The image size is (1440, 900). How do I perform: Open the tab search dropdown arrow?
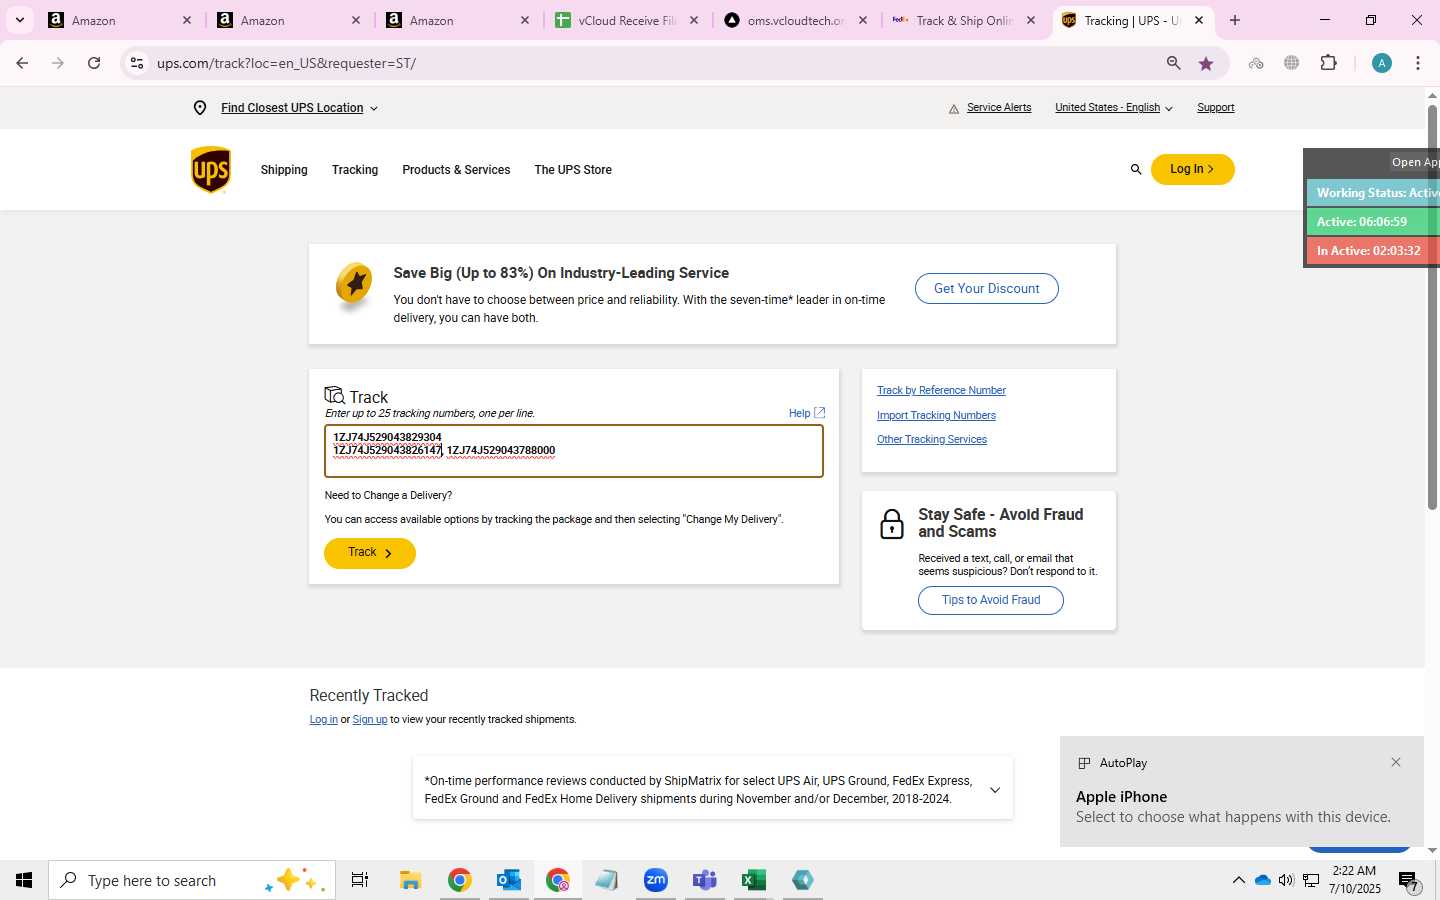(19, 20)
